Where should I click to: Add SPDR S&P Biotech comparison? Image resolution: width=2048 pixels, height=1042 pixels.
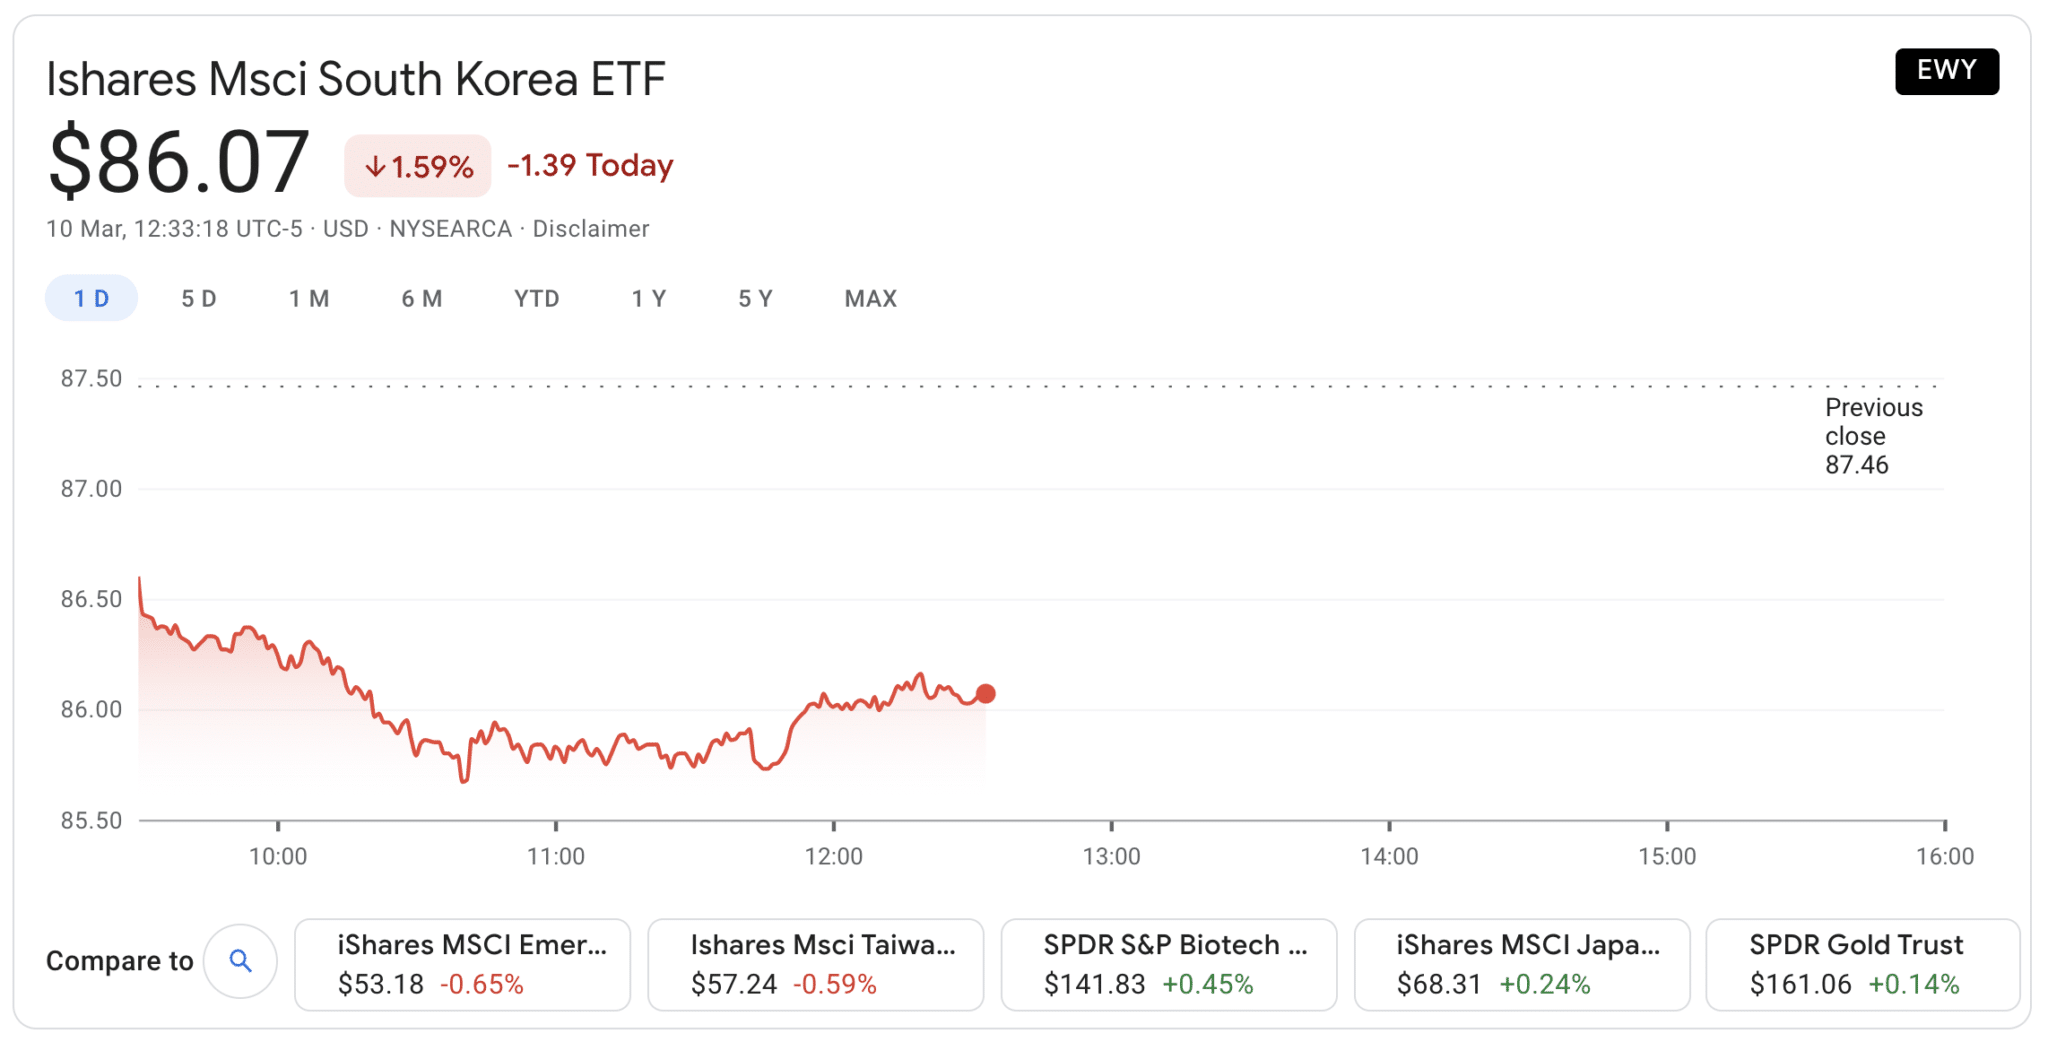1168,964
